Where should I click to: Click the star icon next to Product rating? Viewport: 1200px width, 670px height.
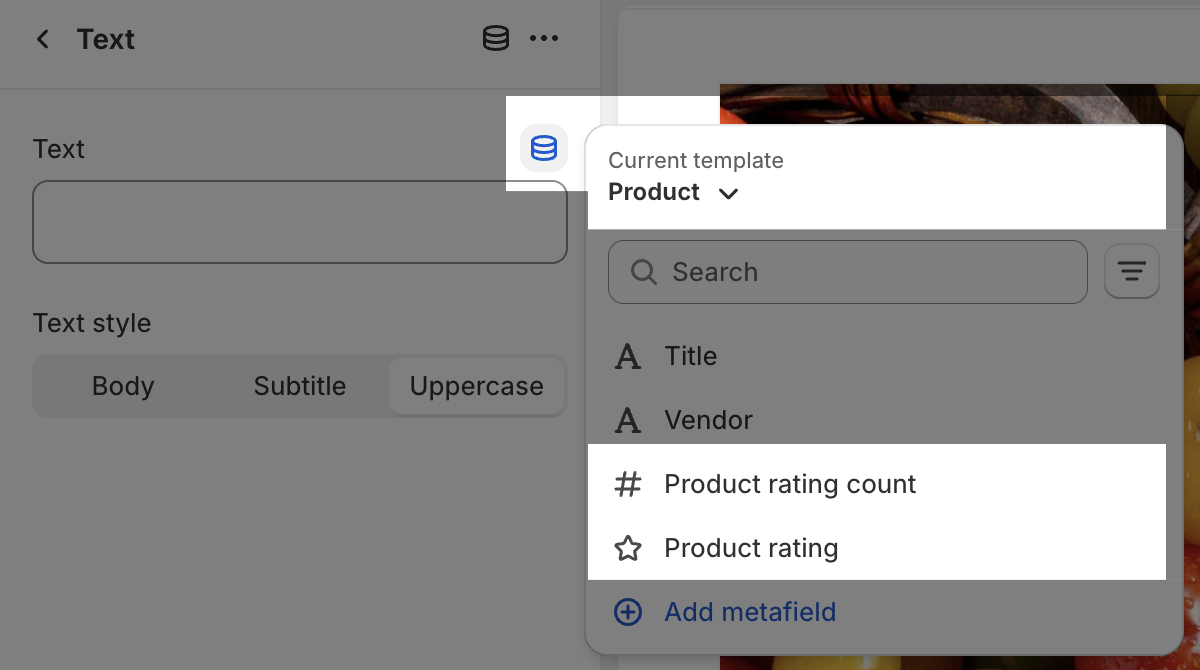(x=627, y=548)
